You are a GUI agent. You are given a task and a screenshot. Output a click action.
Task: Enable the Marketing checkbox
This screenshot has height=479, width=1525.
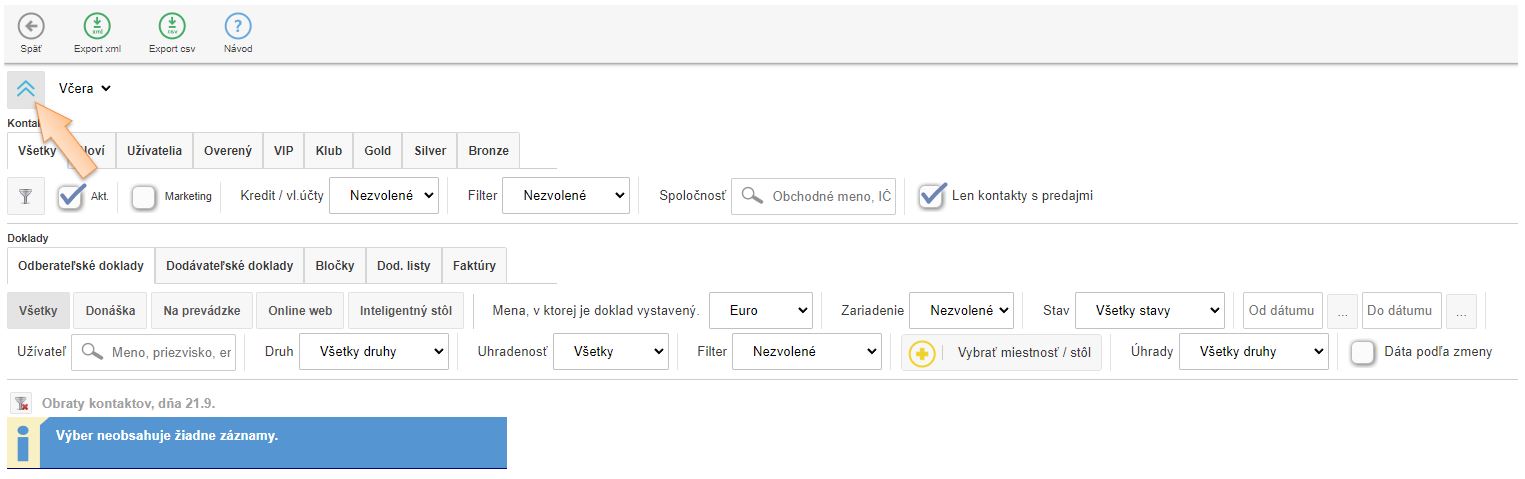[145, 197]
